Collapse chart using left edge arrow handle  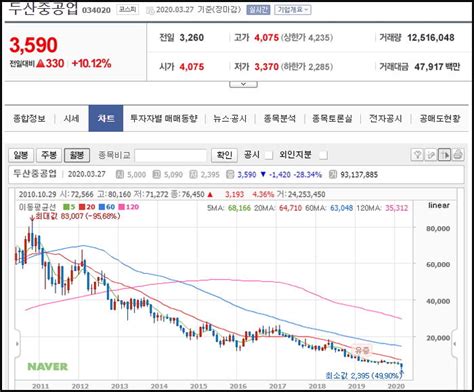pos(18,344)
